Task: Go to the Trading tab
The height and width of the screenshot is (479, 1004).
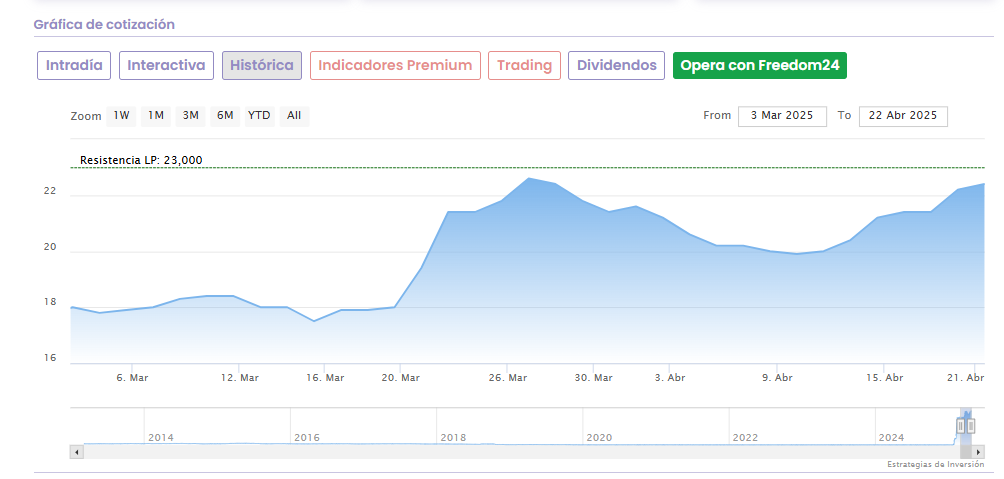Action: coord(524,66)
